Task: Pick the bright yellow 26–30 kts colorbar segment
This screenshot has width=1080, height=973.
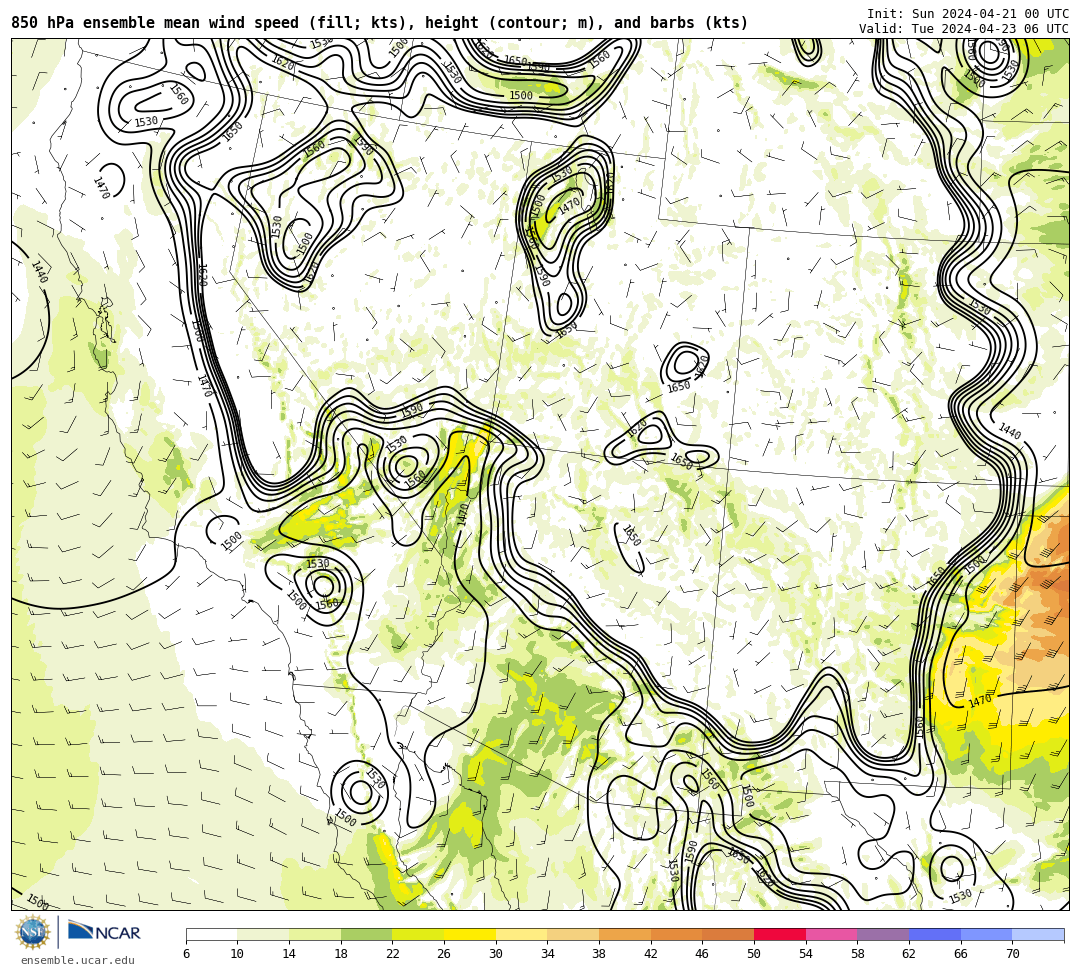Action: 470,934
